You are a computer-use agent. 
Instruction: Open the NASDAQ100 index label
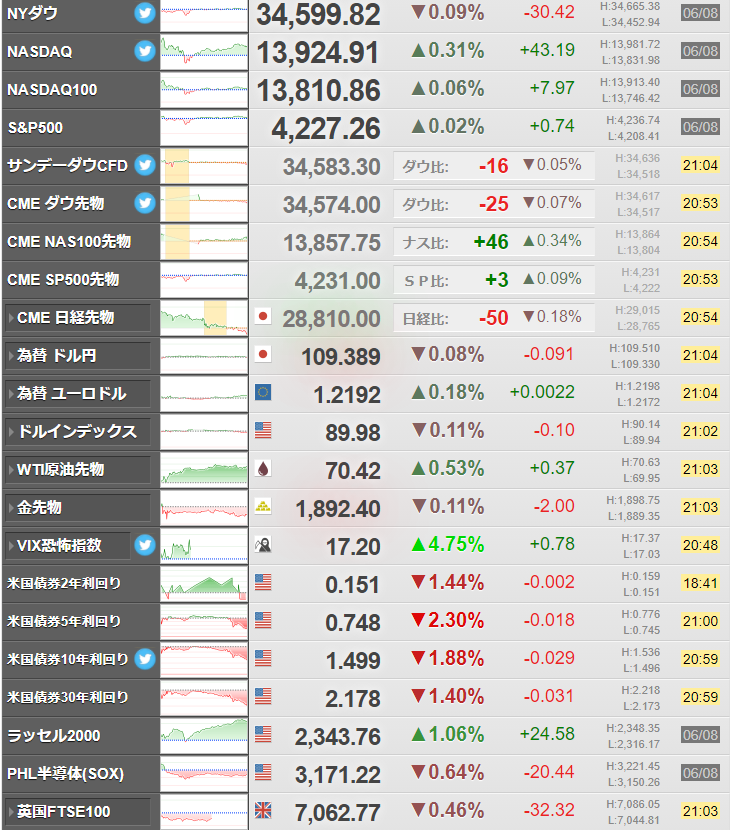(52, 89)
